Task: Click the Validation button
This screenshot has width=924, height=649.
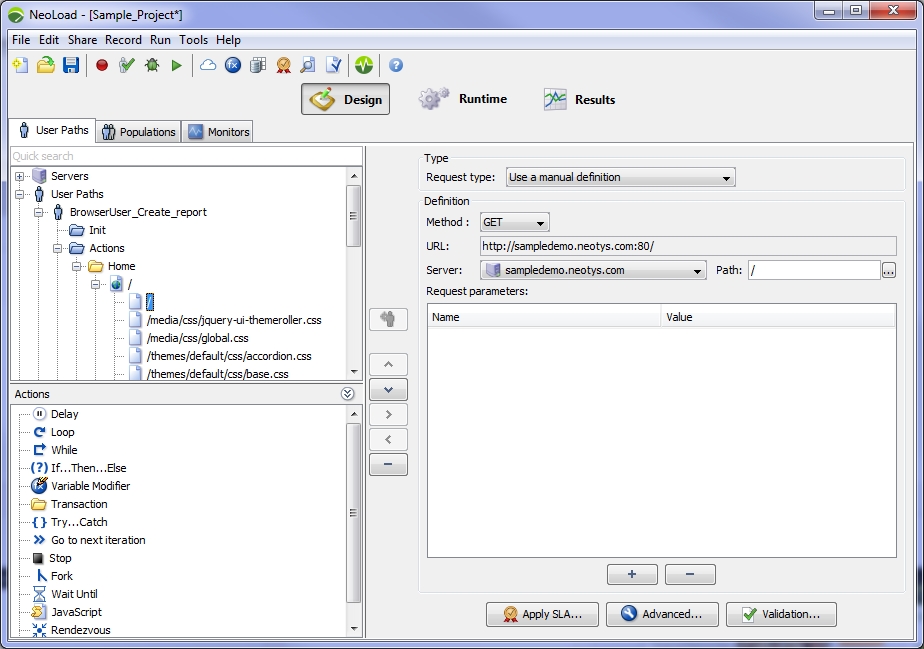Action: coord(781,614)
